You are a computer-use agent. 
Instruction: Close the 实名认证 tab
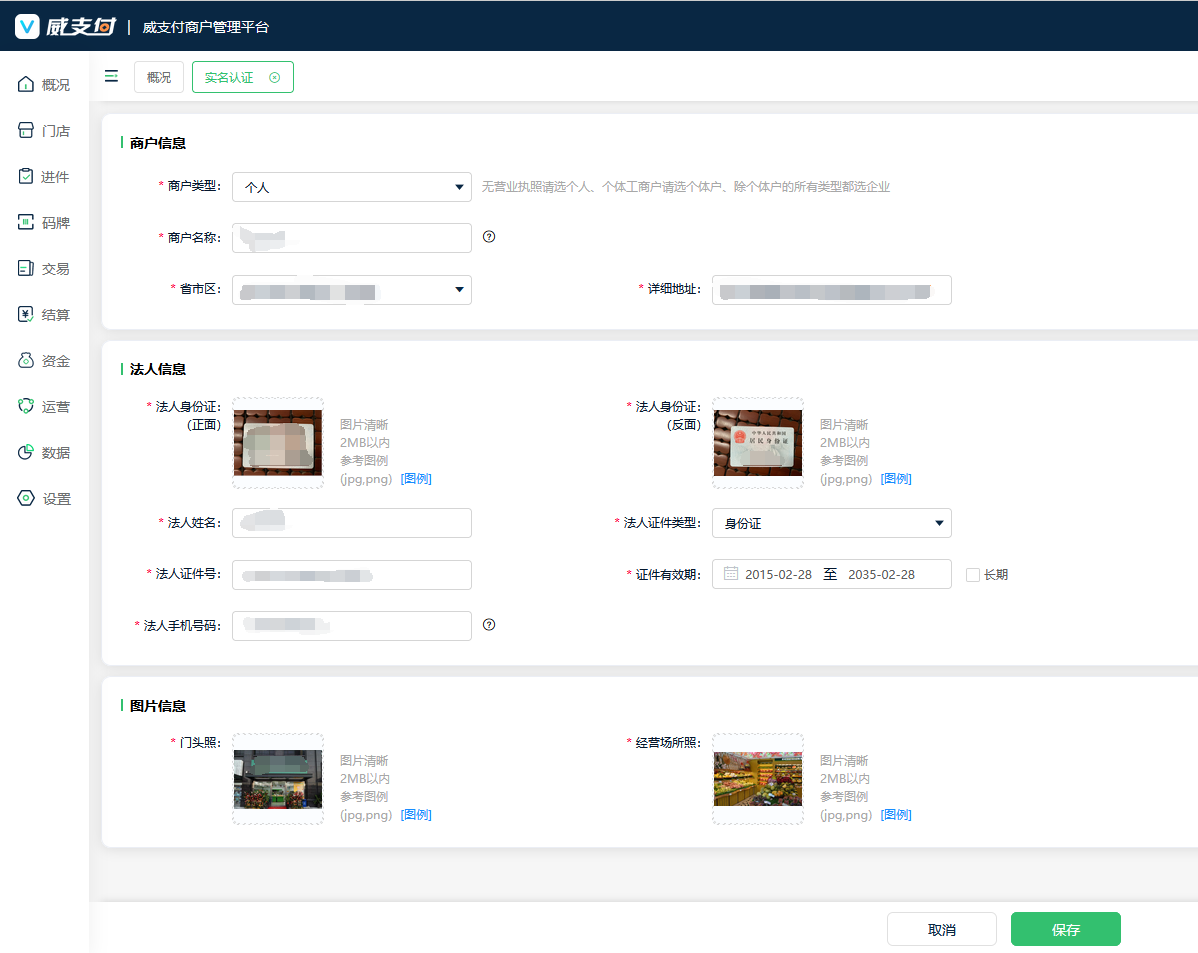[x=275, y=77]
